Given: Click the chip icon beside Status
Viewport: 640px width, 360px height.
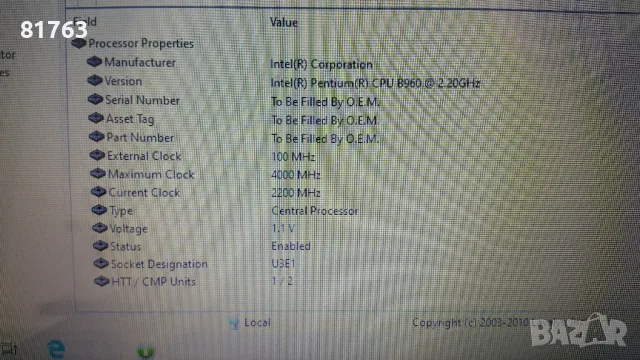Looking at the screenshot, I should coord(100,246).
